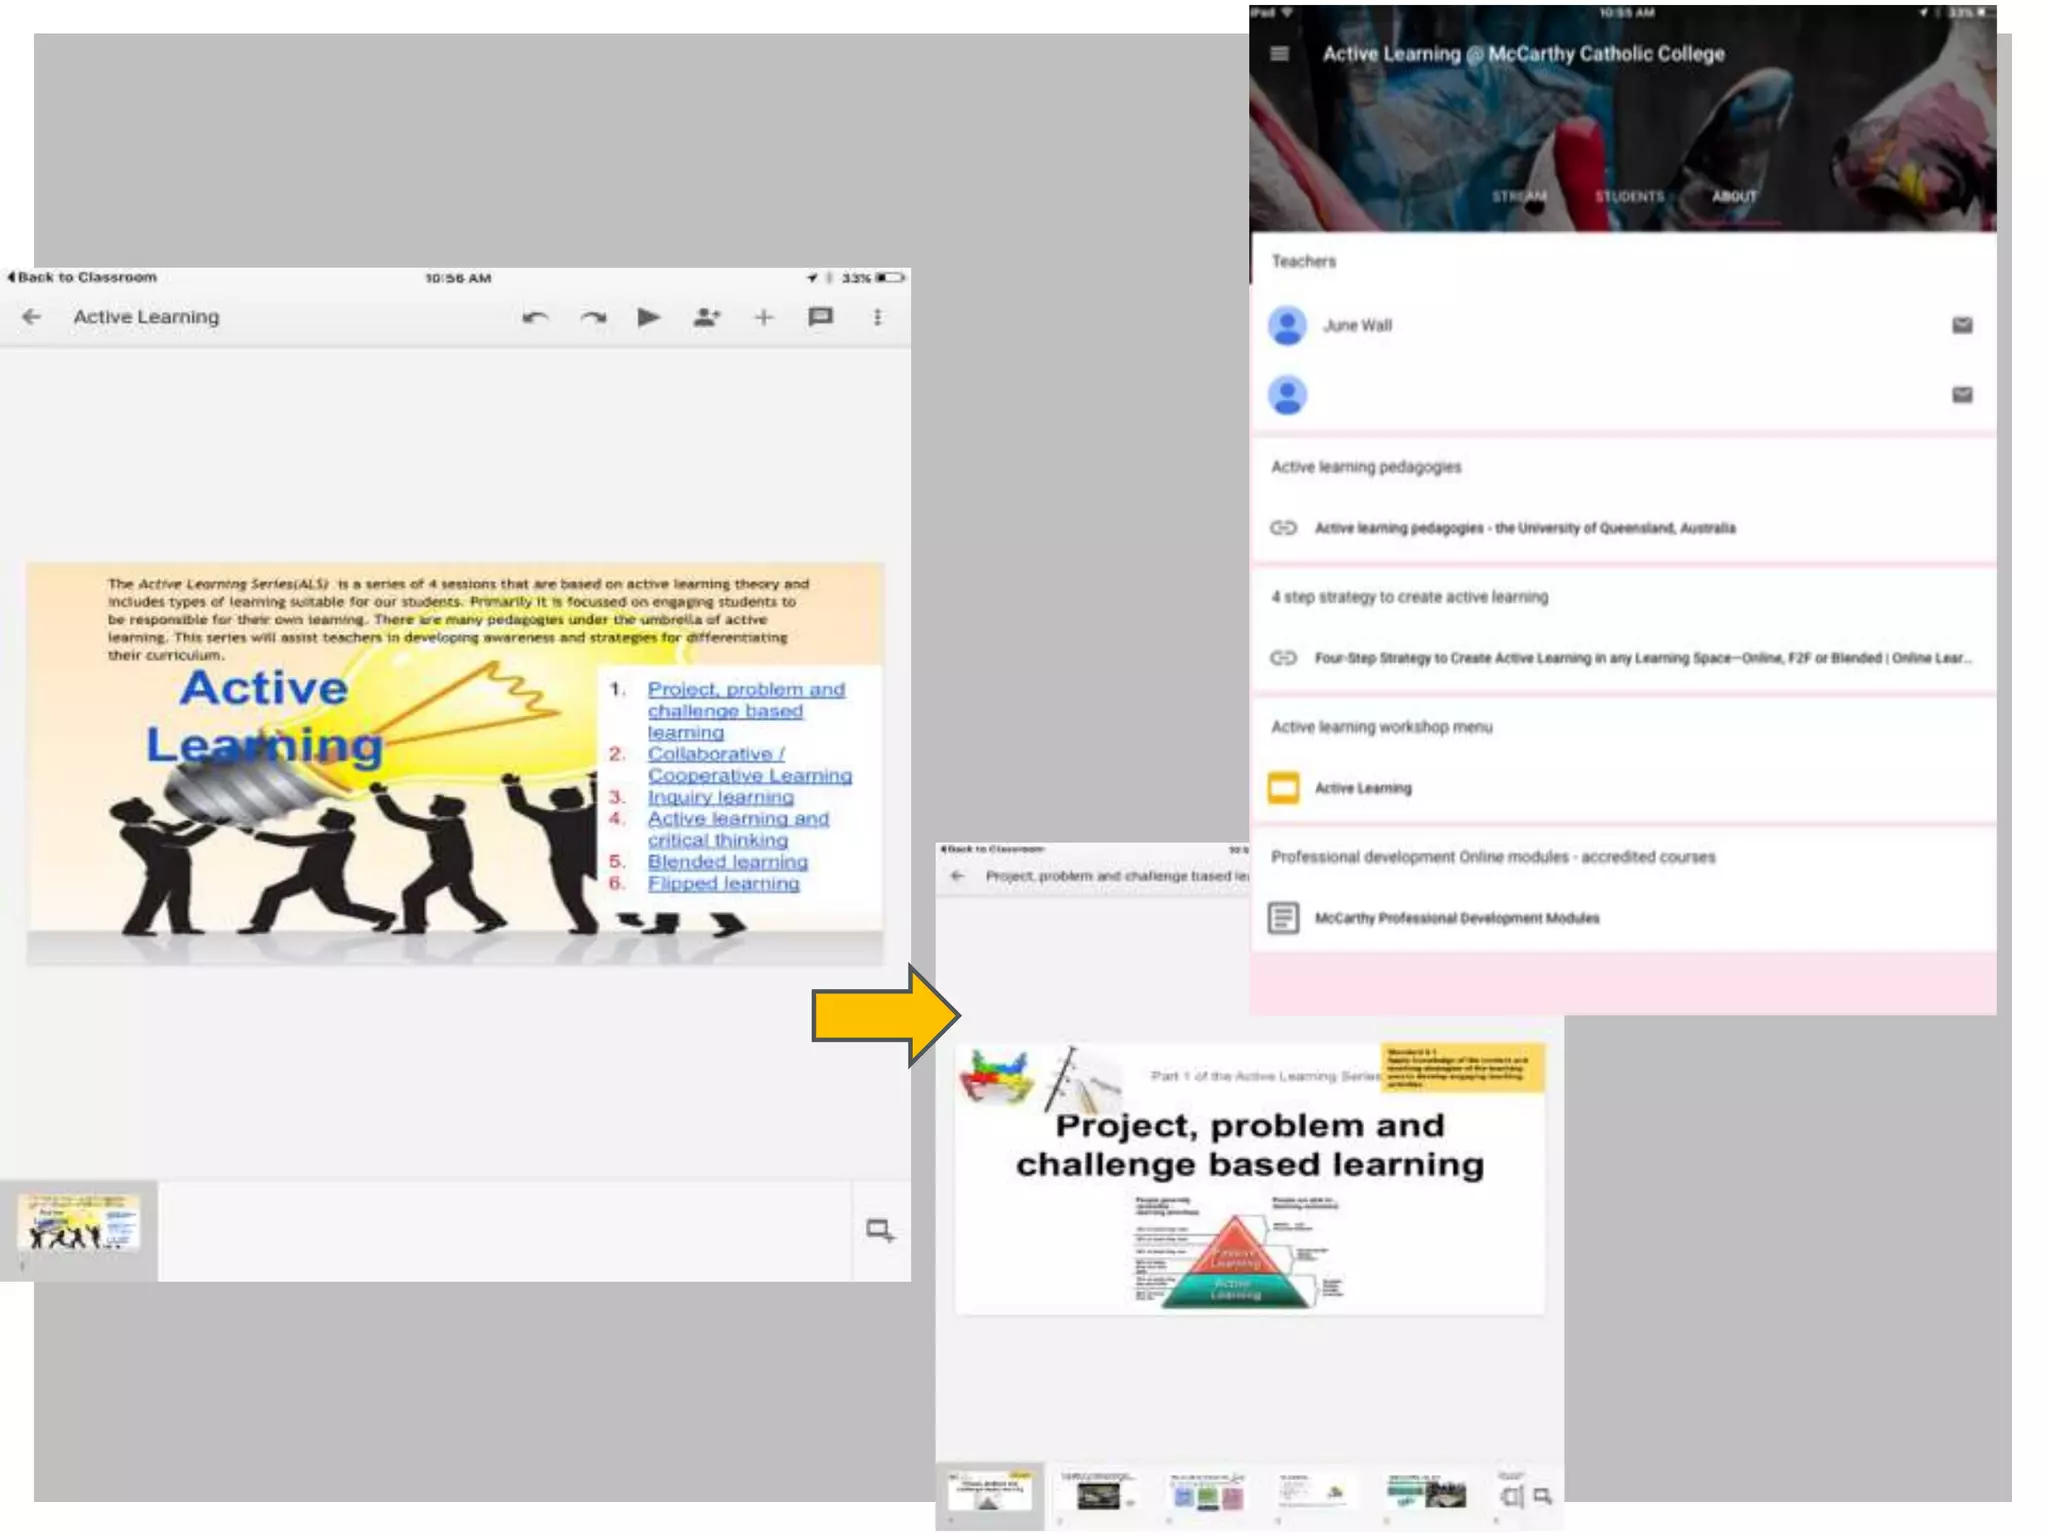The image size is (2048, 1536).
Task: Open McCarthy Professional Development Modules document
Action: 1456,918
